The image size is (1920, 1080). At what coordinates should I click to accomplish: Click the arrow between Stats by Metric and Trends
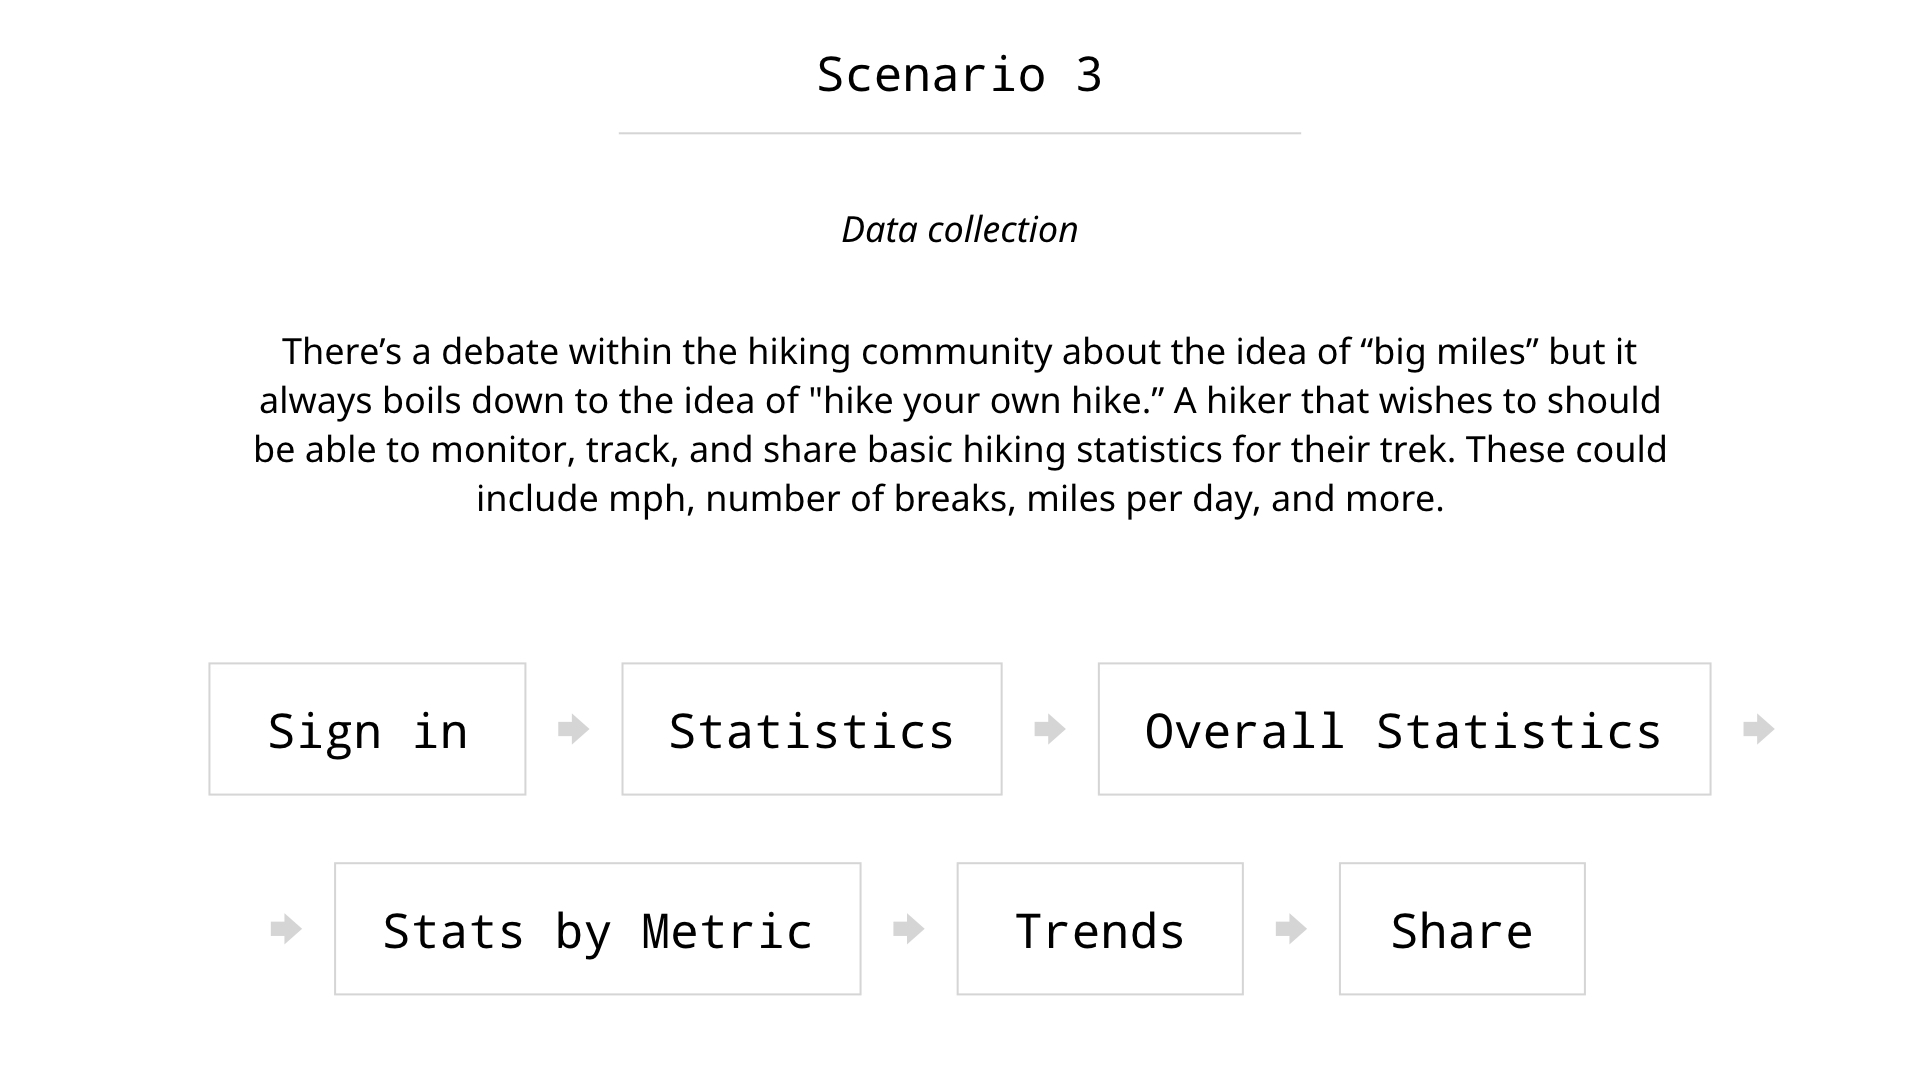909,929
